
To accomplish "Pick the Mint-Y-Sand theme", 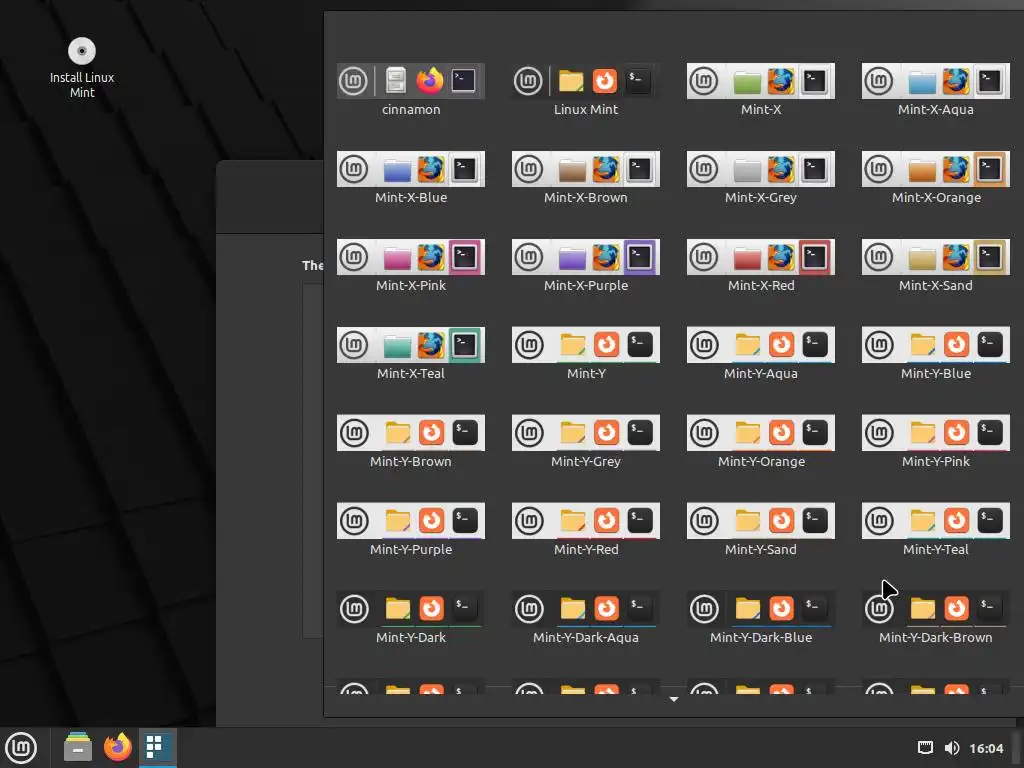I will (x=761, y=530).
